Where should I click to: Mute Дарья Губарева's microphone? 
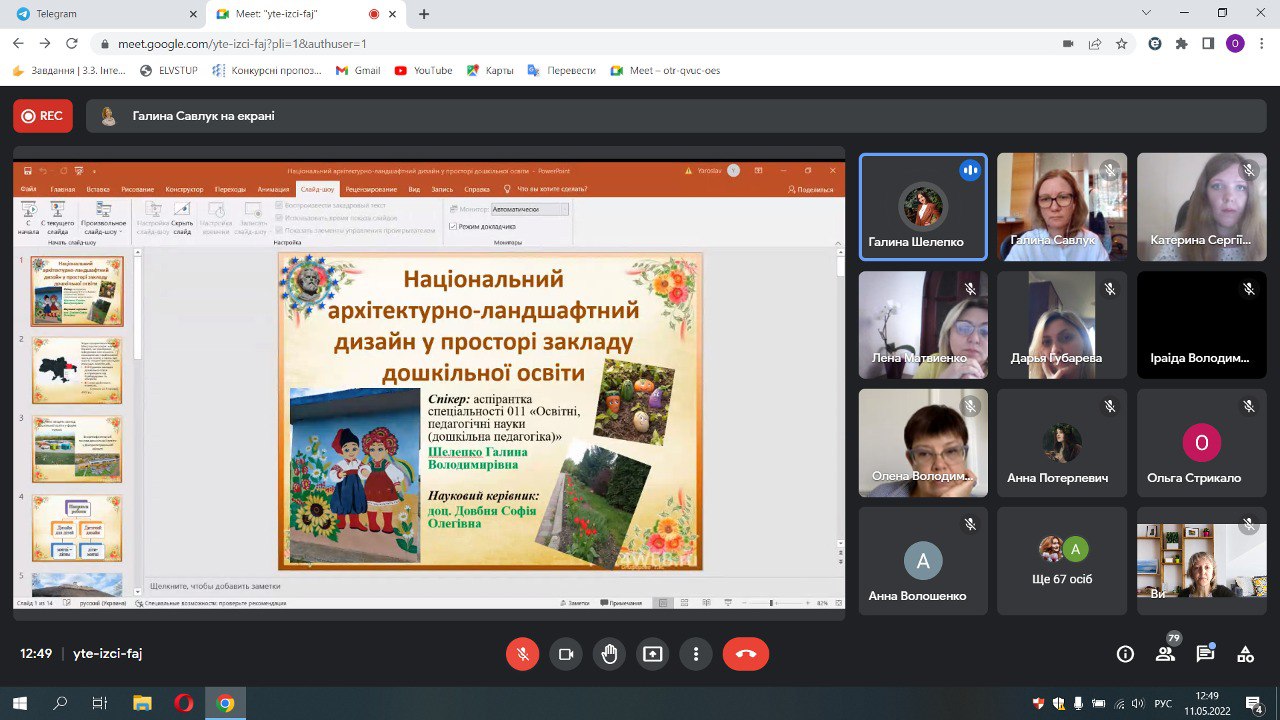point(1108,288)
